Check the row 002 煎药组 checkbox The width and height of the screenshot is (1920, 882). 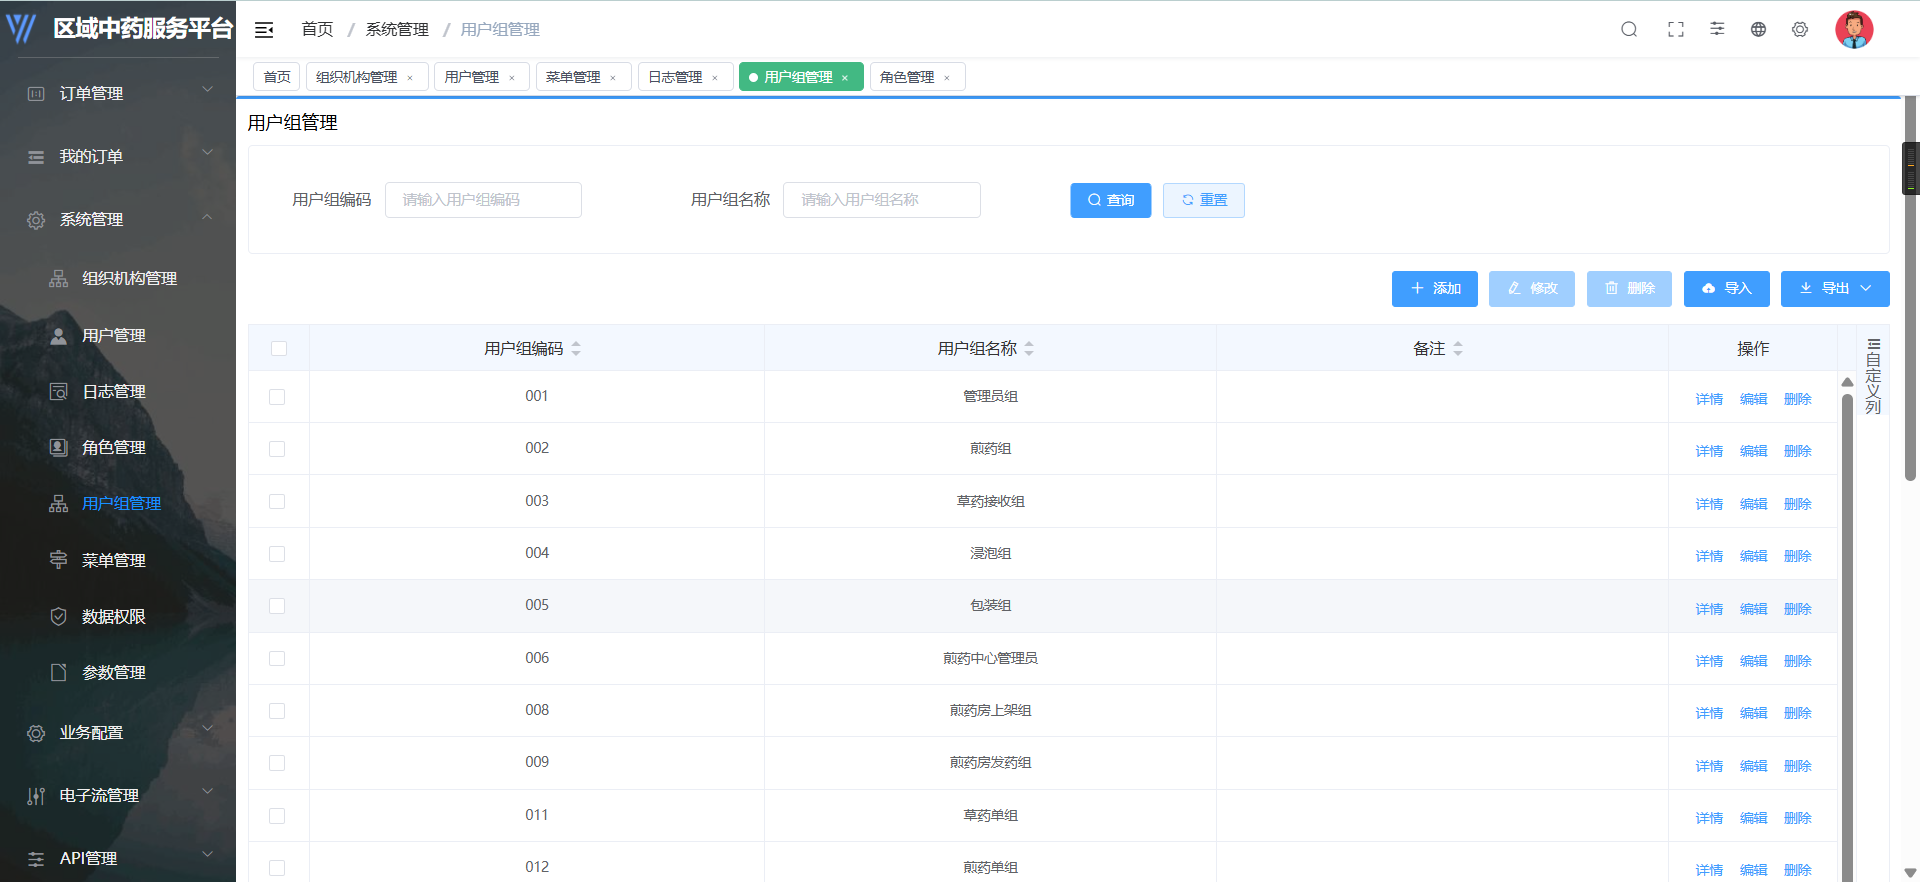tap(277, 449)
